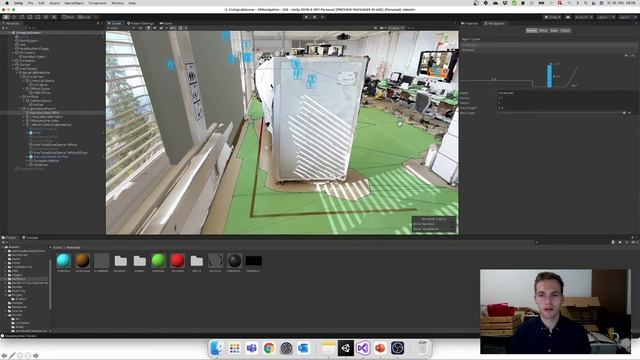Open Google Chrome from the Dock
This screenshot has width=640, height=360.
click(x=269, y=348)
